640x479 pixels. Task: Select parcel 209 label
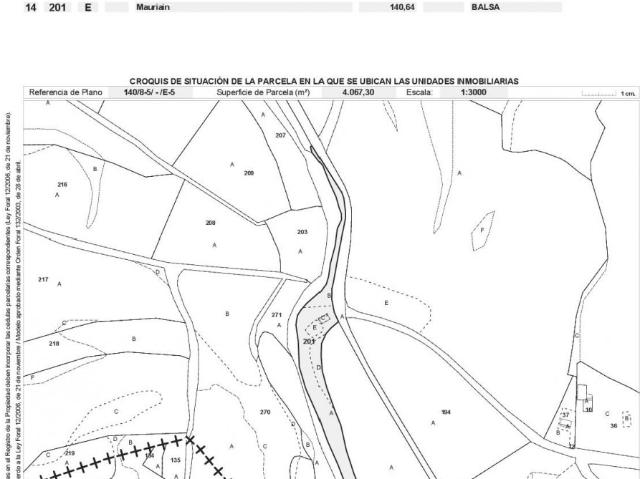pyautogui.click(x=249, y=173)
